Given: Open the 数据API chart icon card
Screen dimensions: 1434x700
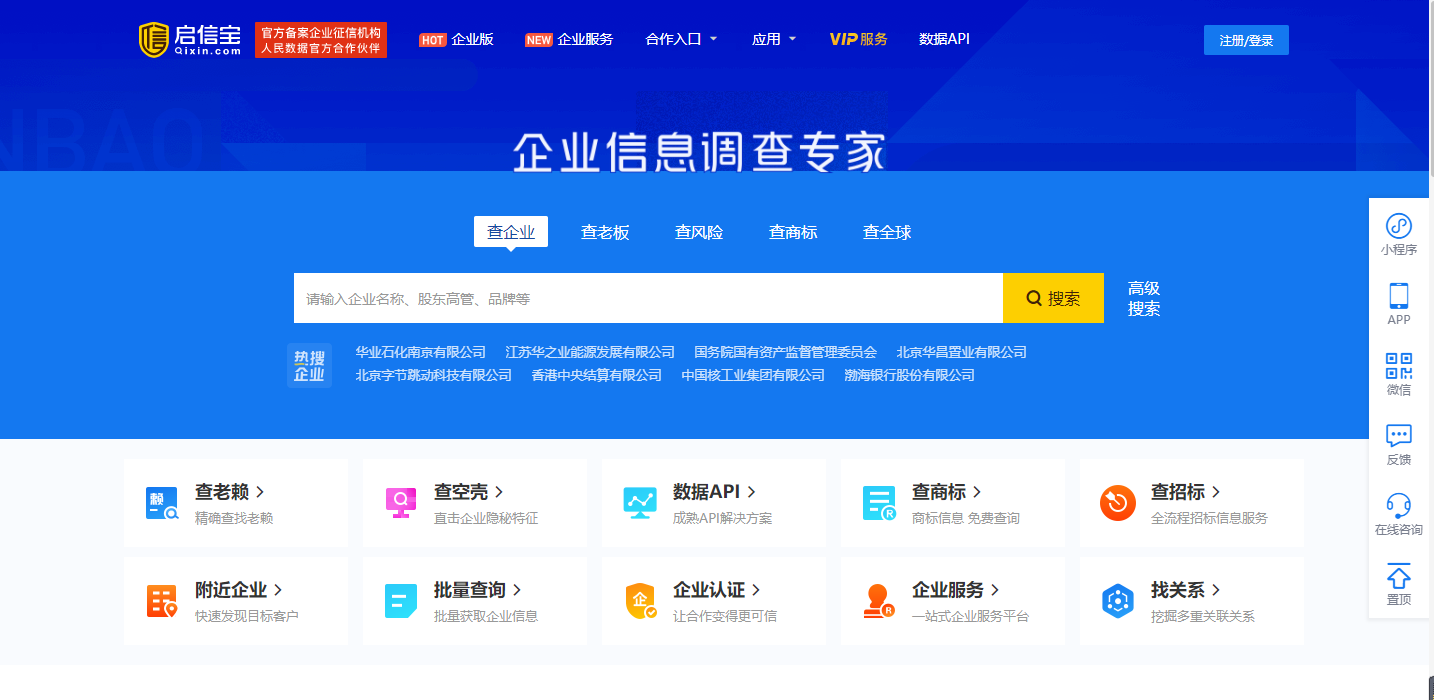Looking at the screenshot, I should click(x=640, y=503).
